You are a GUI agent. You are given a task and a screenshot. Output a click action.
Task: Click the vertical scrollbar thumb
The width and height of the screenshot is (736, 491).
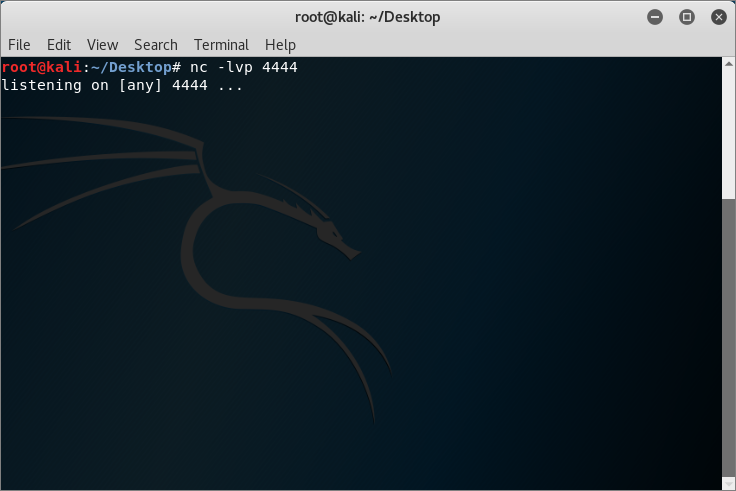(x=728, y=338)
